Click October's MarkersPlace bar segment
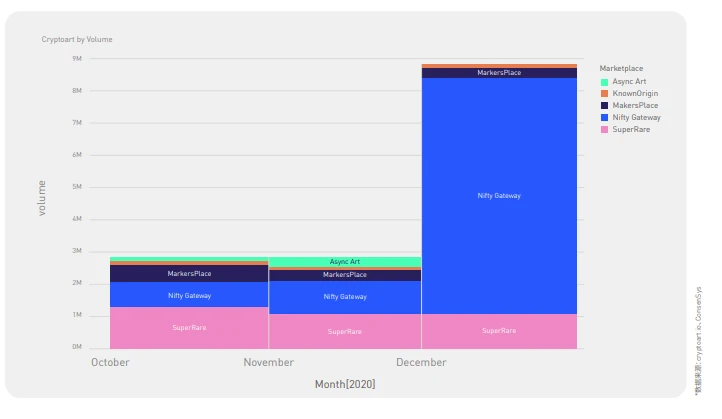The image size is (722, 419). pos(189,274)
